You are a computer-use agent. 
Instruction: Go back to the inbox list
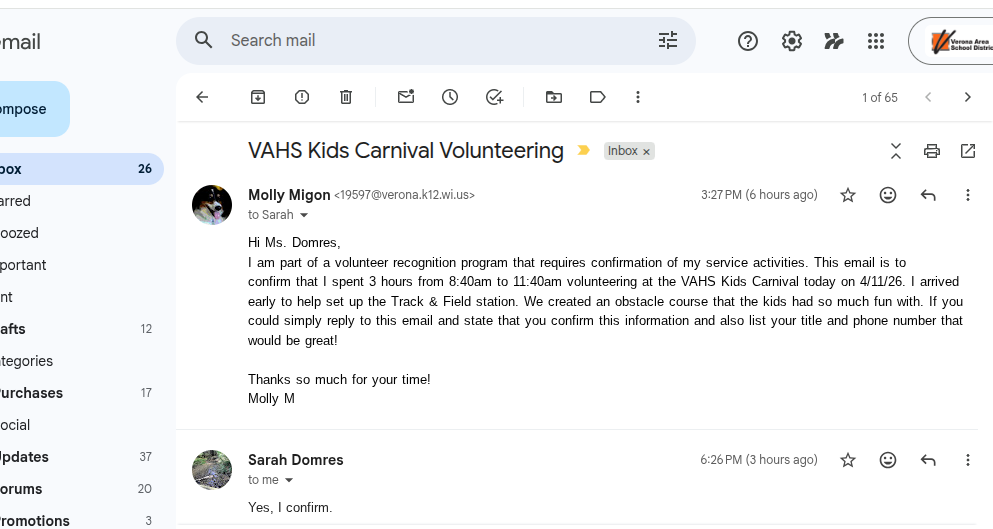tap(202, 97)
